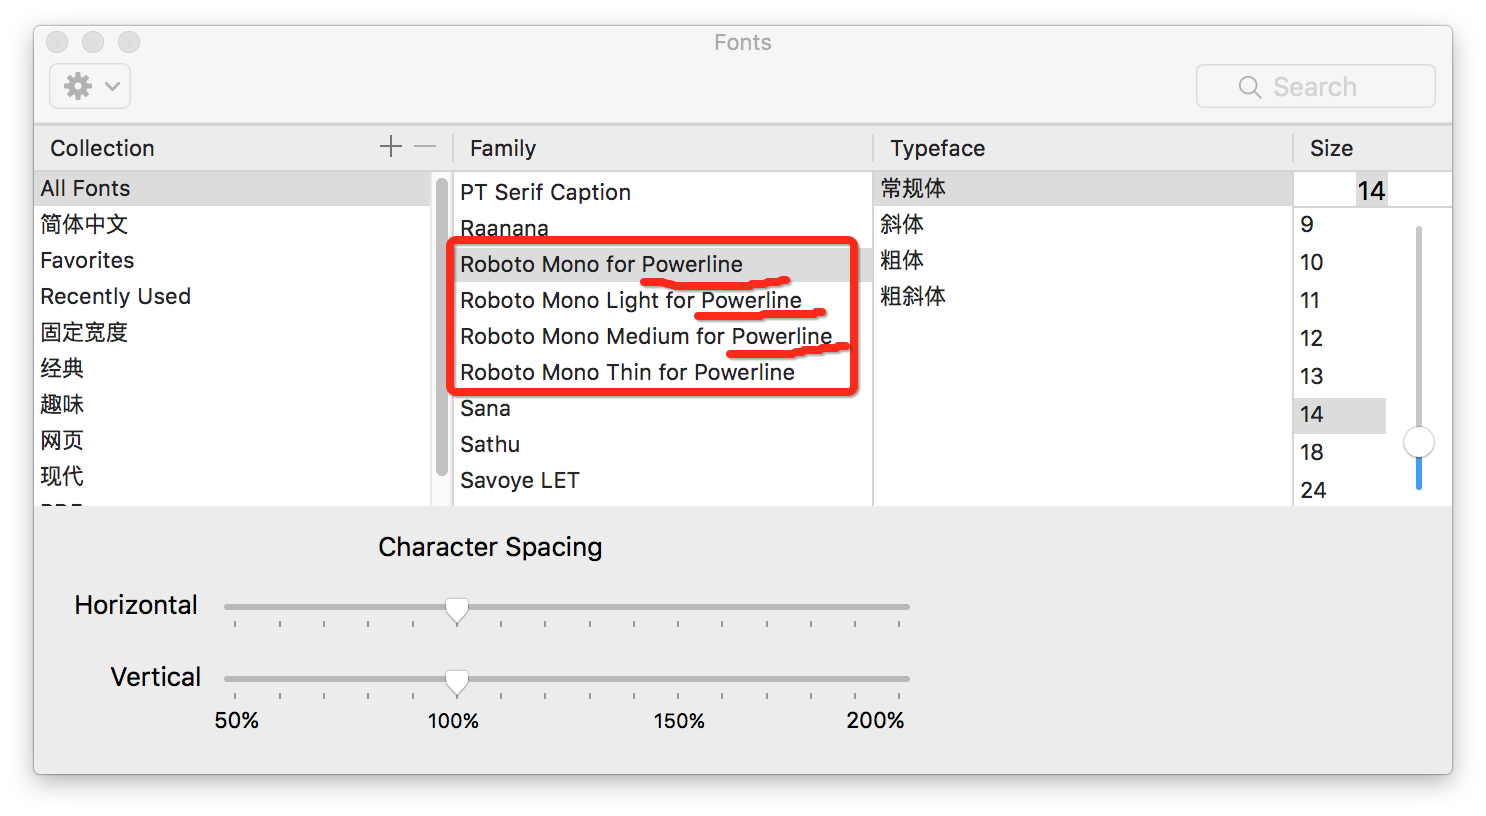Select the 粗斜体 typeface

click(1083, 296)
